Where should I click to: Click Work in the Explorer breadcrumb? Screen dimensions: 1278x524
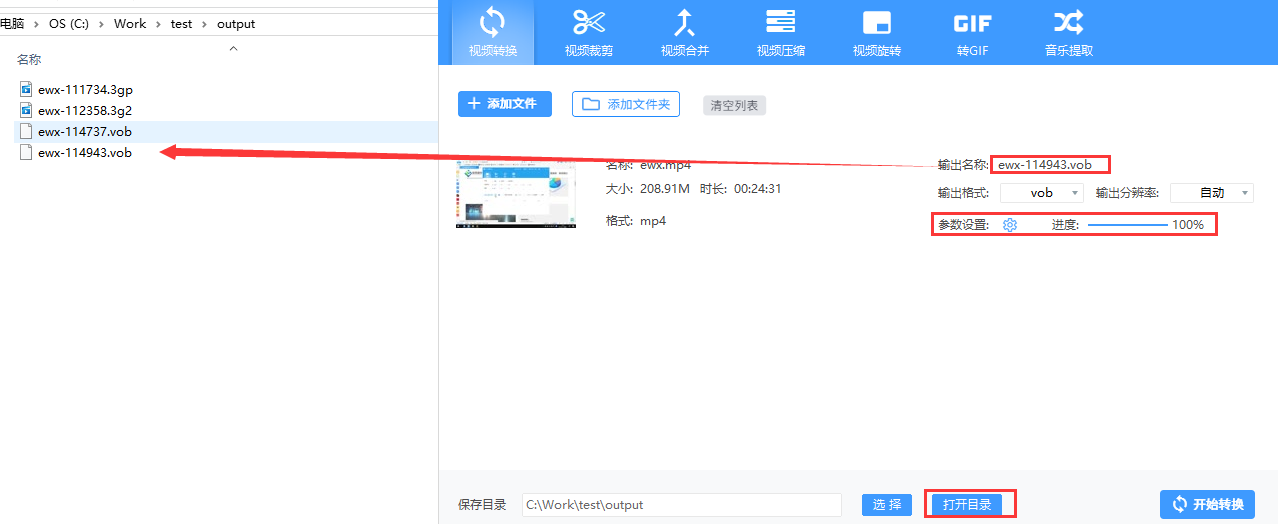pos(130,23)
